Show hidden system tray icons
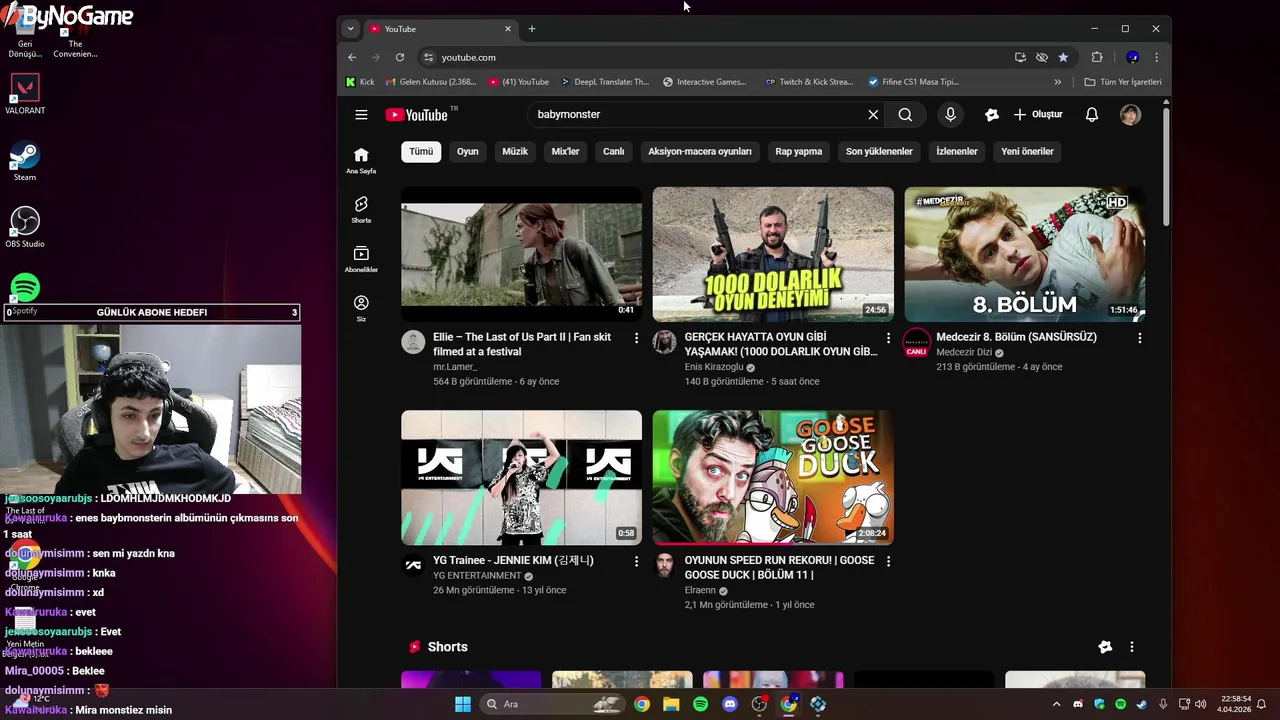The width and height of the screenshot is (1280, 720). coord(1056,704)
